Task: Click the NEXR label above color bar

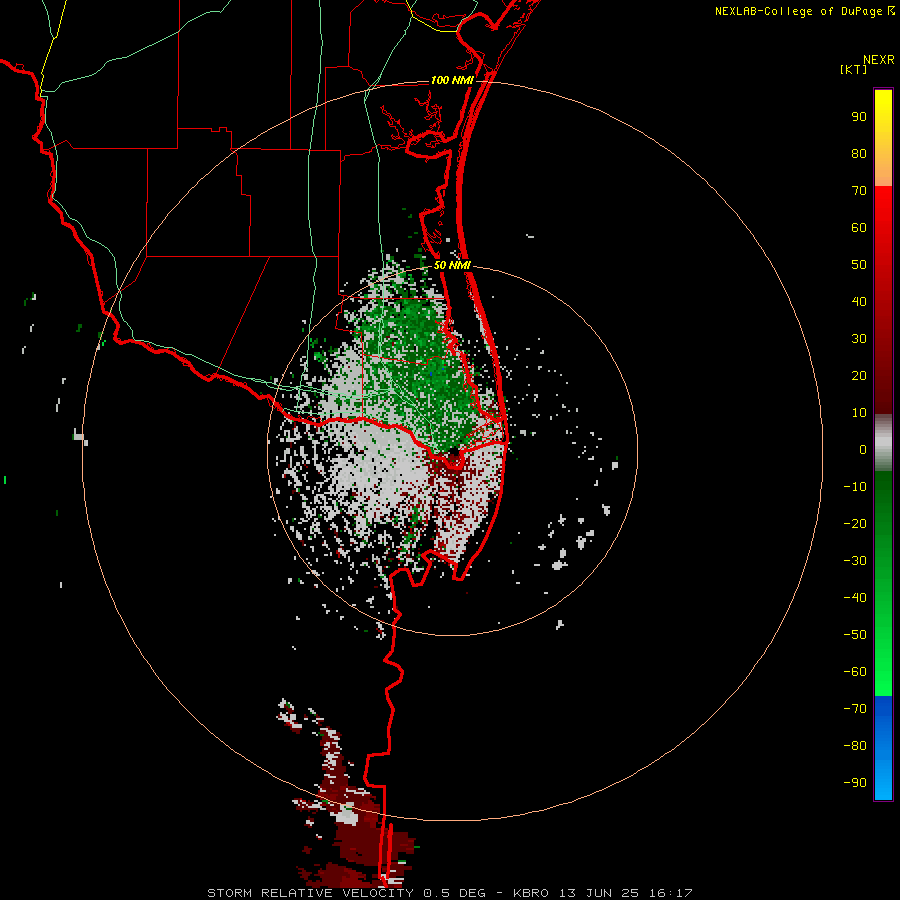Action: 879,60
